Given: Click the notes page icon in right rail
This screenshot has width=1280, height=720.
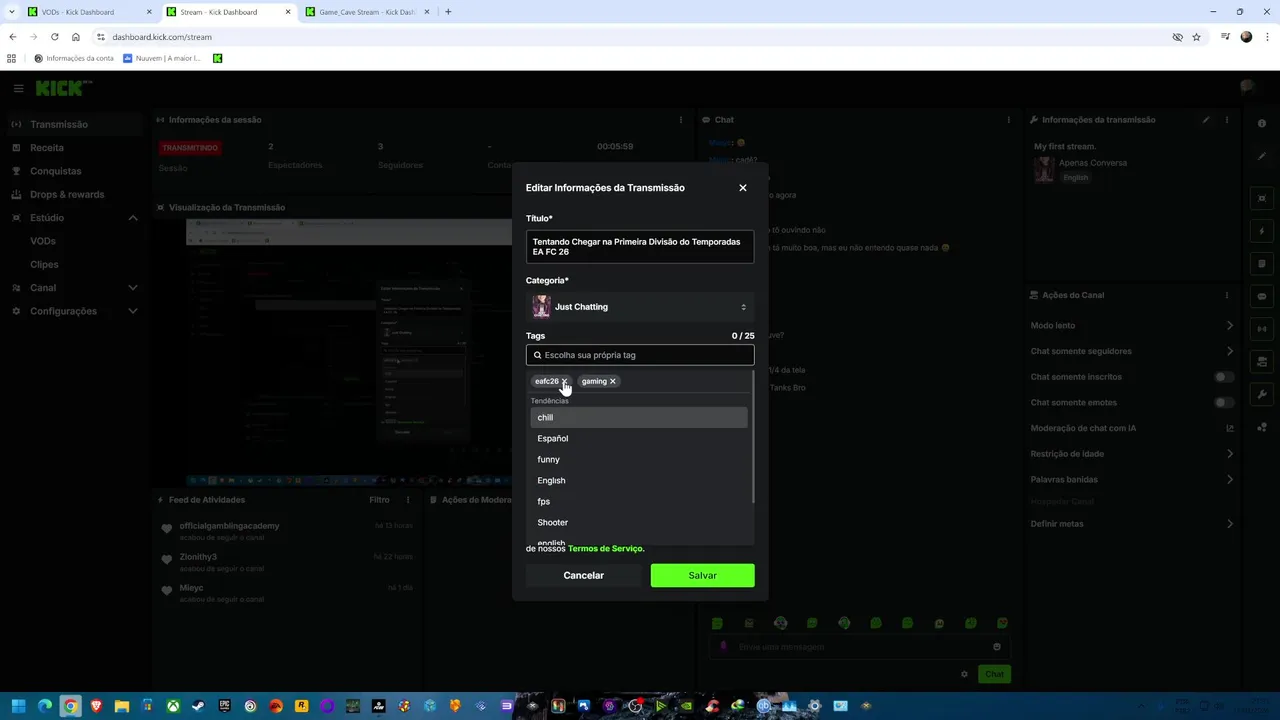Looking at the screenshot, I should tap(1262, 264).
